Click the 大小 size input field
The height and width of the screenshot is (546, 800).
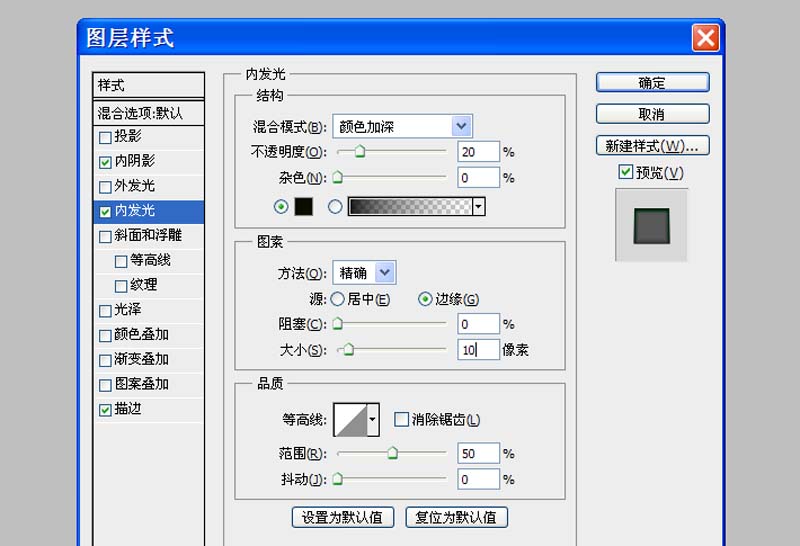point(477,350)
